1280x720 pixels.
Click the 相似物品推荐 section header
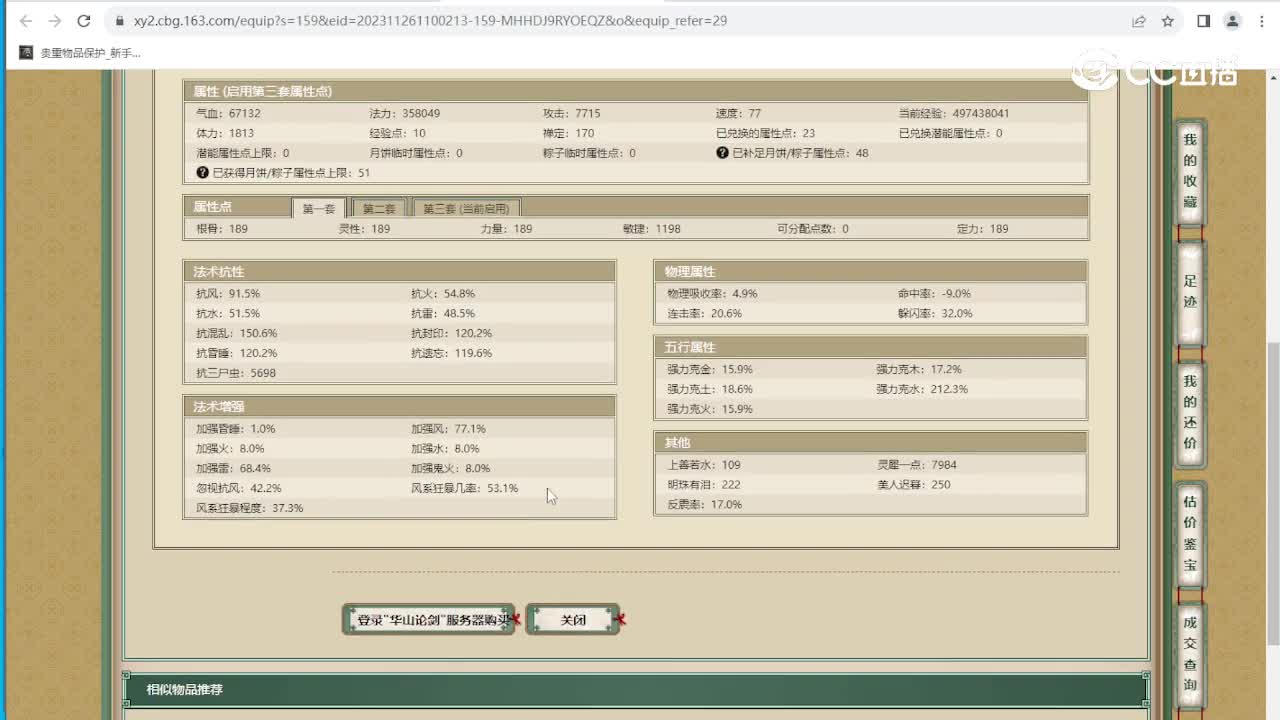click(x=635, y=690)
